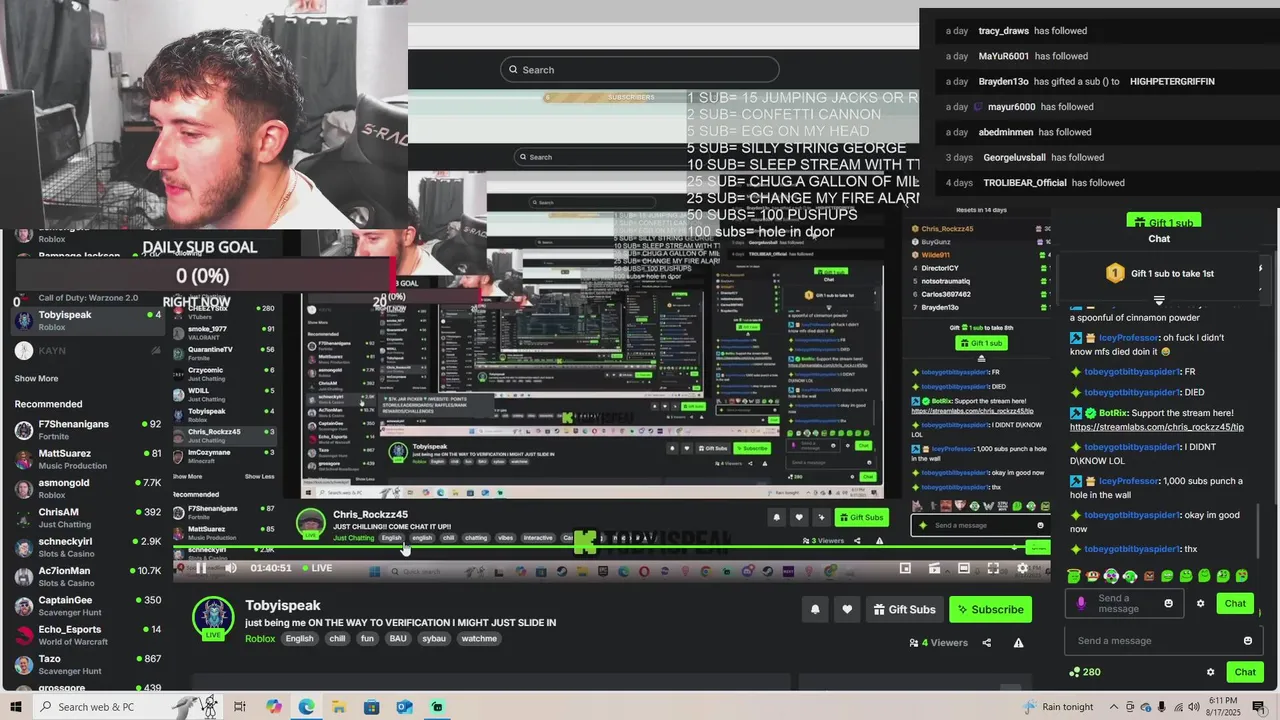Open F7Shenanigans recommended channel

tap(88, 430)
